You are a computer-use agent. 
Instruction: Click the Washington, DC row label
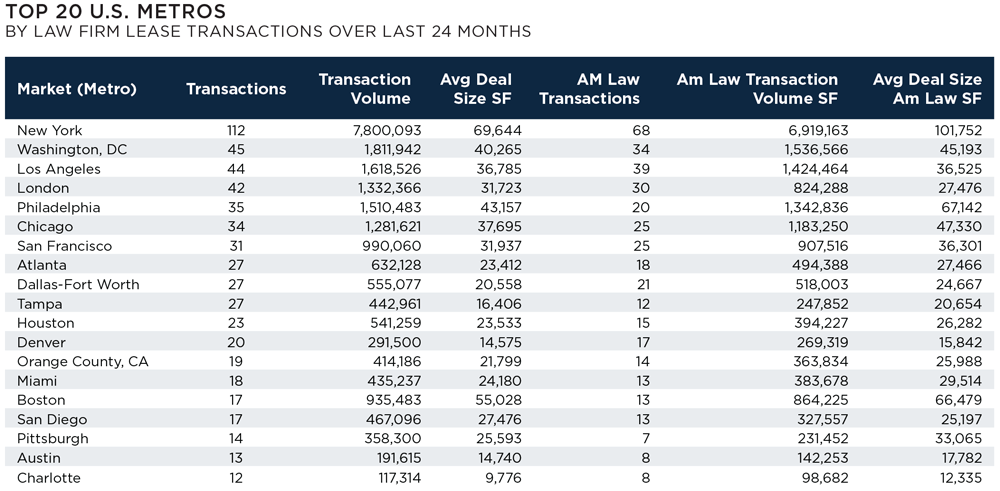[x=72, y=150]
